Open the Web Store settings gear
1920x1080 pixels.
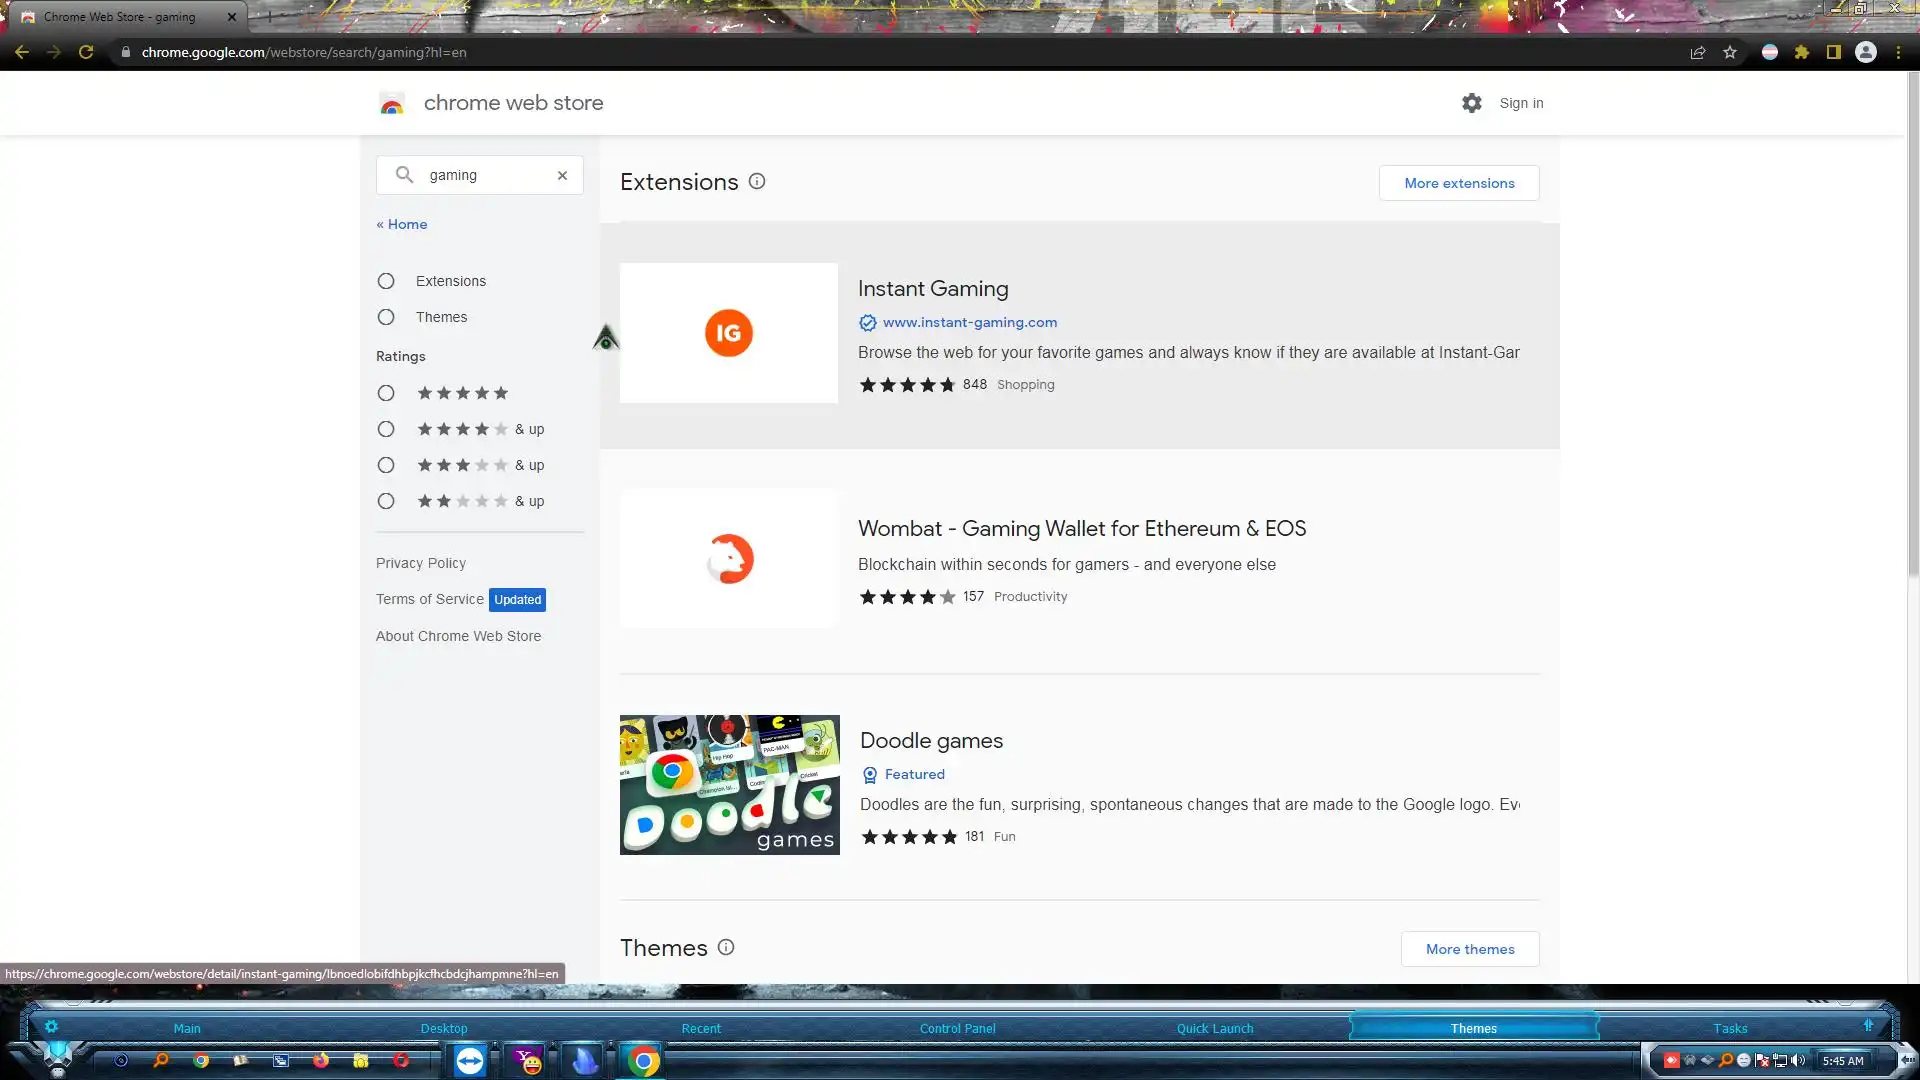click(x=1471, y=103)
